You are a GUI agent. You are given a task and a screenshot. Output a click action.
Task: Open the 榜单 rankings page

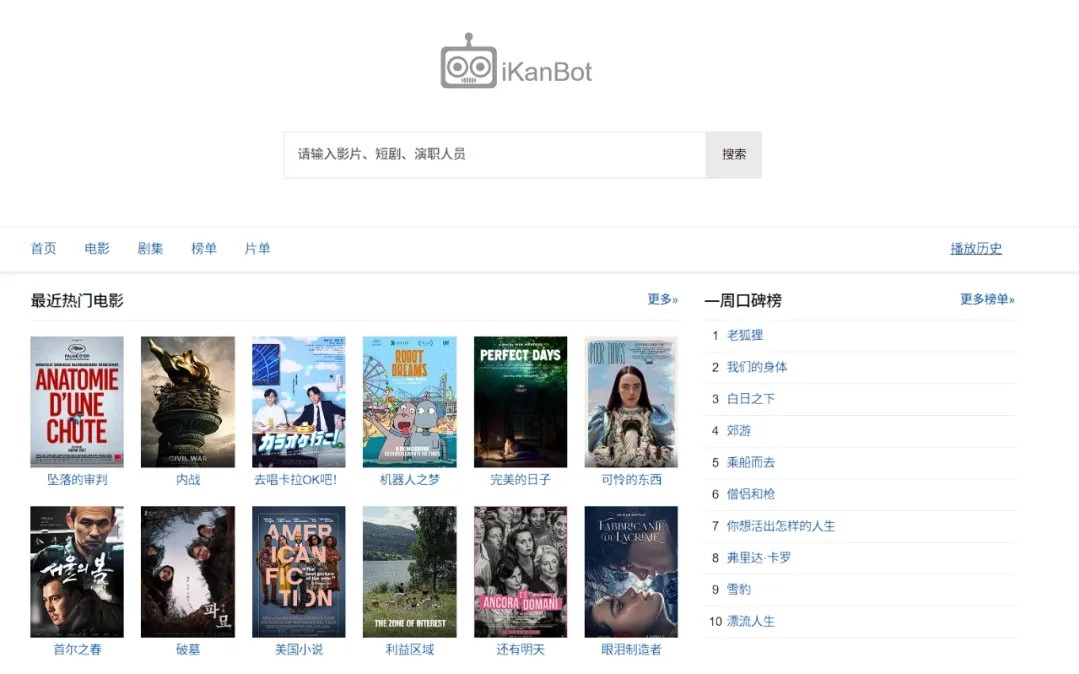point(204,249)
